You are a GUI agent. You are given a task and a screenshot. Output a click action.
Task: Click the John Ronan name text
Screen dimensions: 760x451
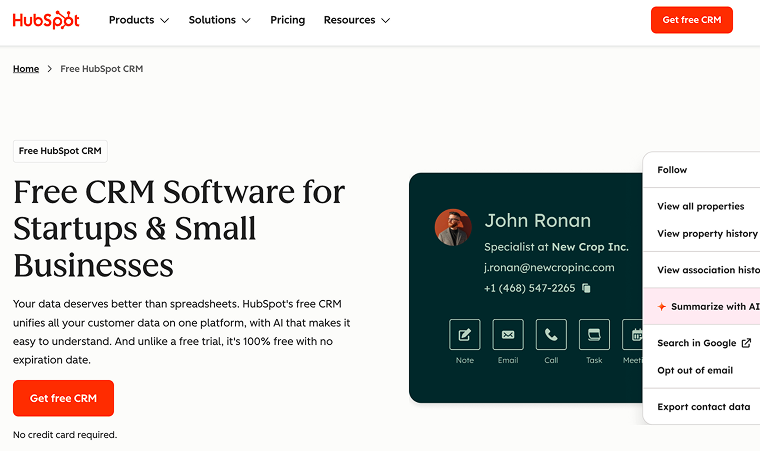point(538,221)
